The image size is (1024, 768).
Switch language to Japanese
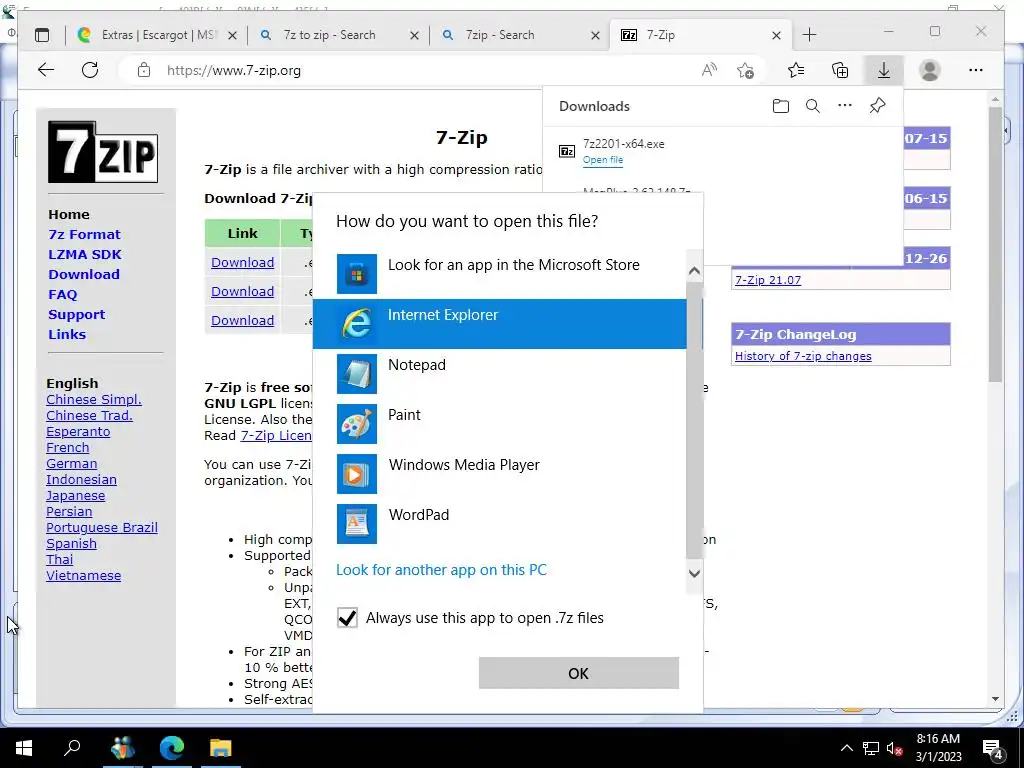(75, 496)
